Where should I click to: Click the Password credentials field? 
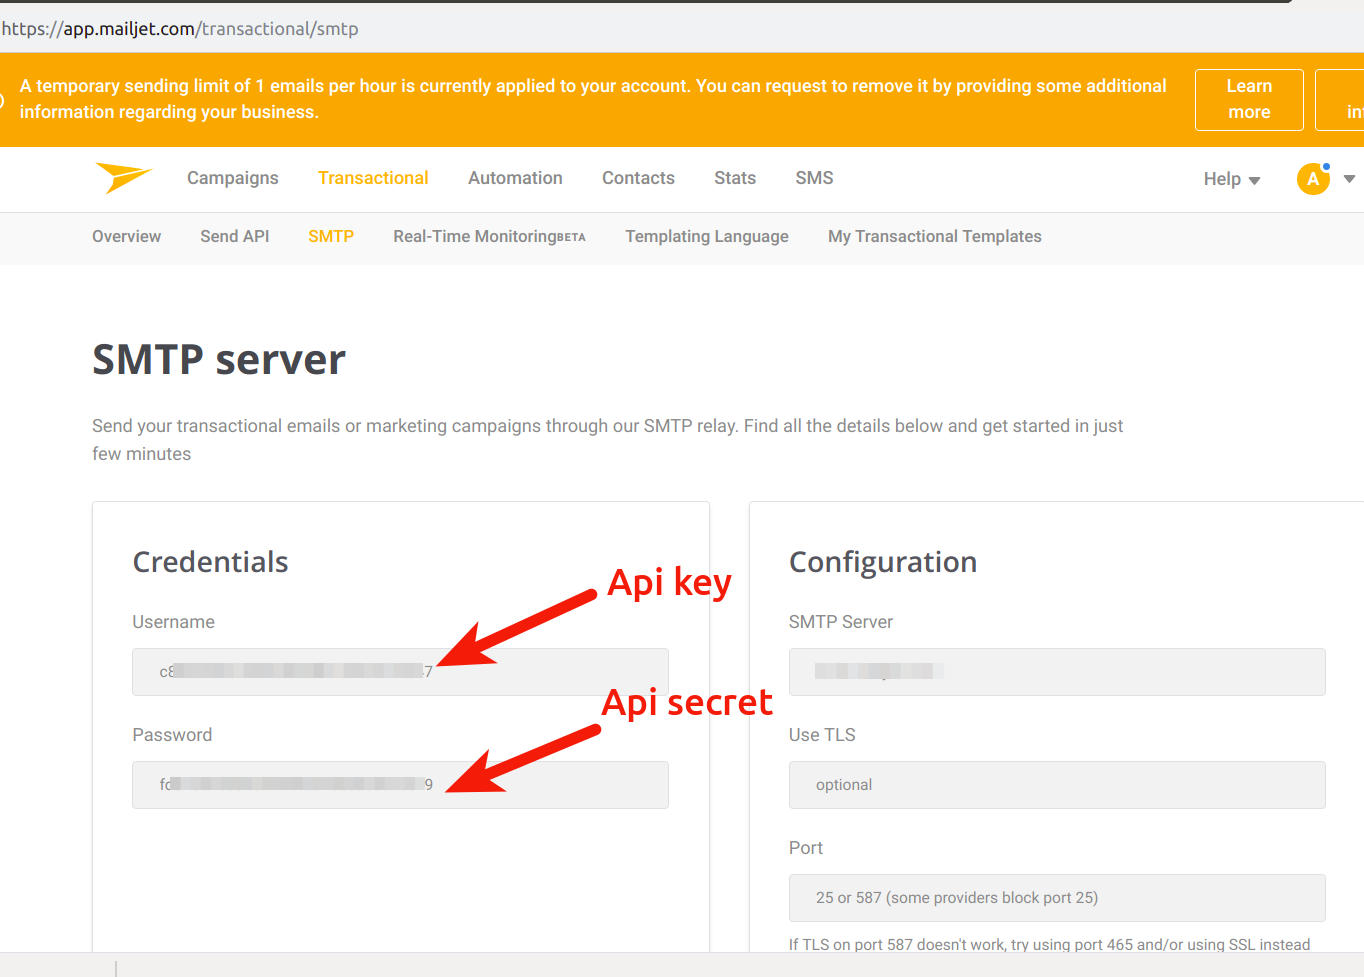[400, 785]
